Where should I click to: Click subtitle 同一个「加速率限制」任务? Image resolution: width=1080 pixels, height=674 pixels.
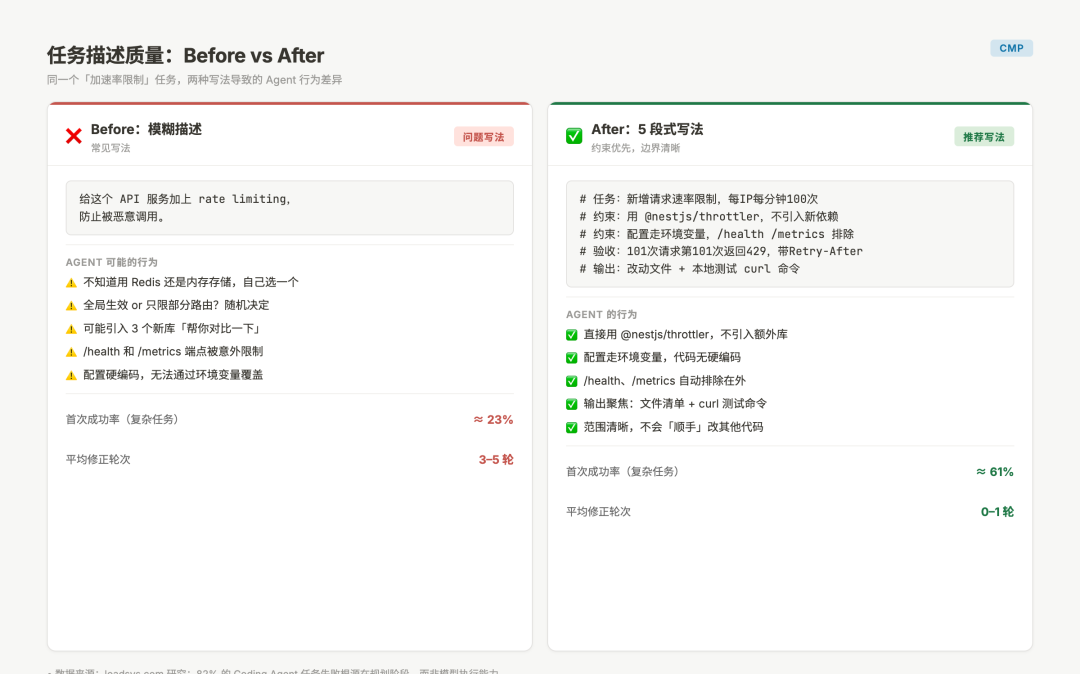194,80
